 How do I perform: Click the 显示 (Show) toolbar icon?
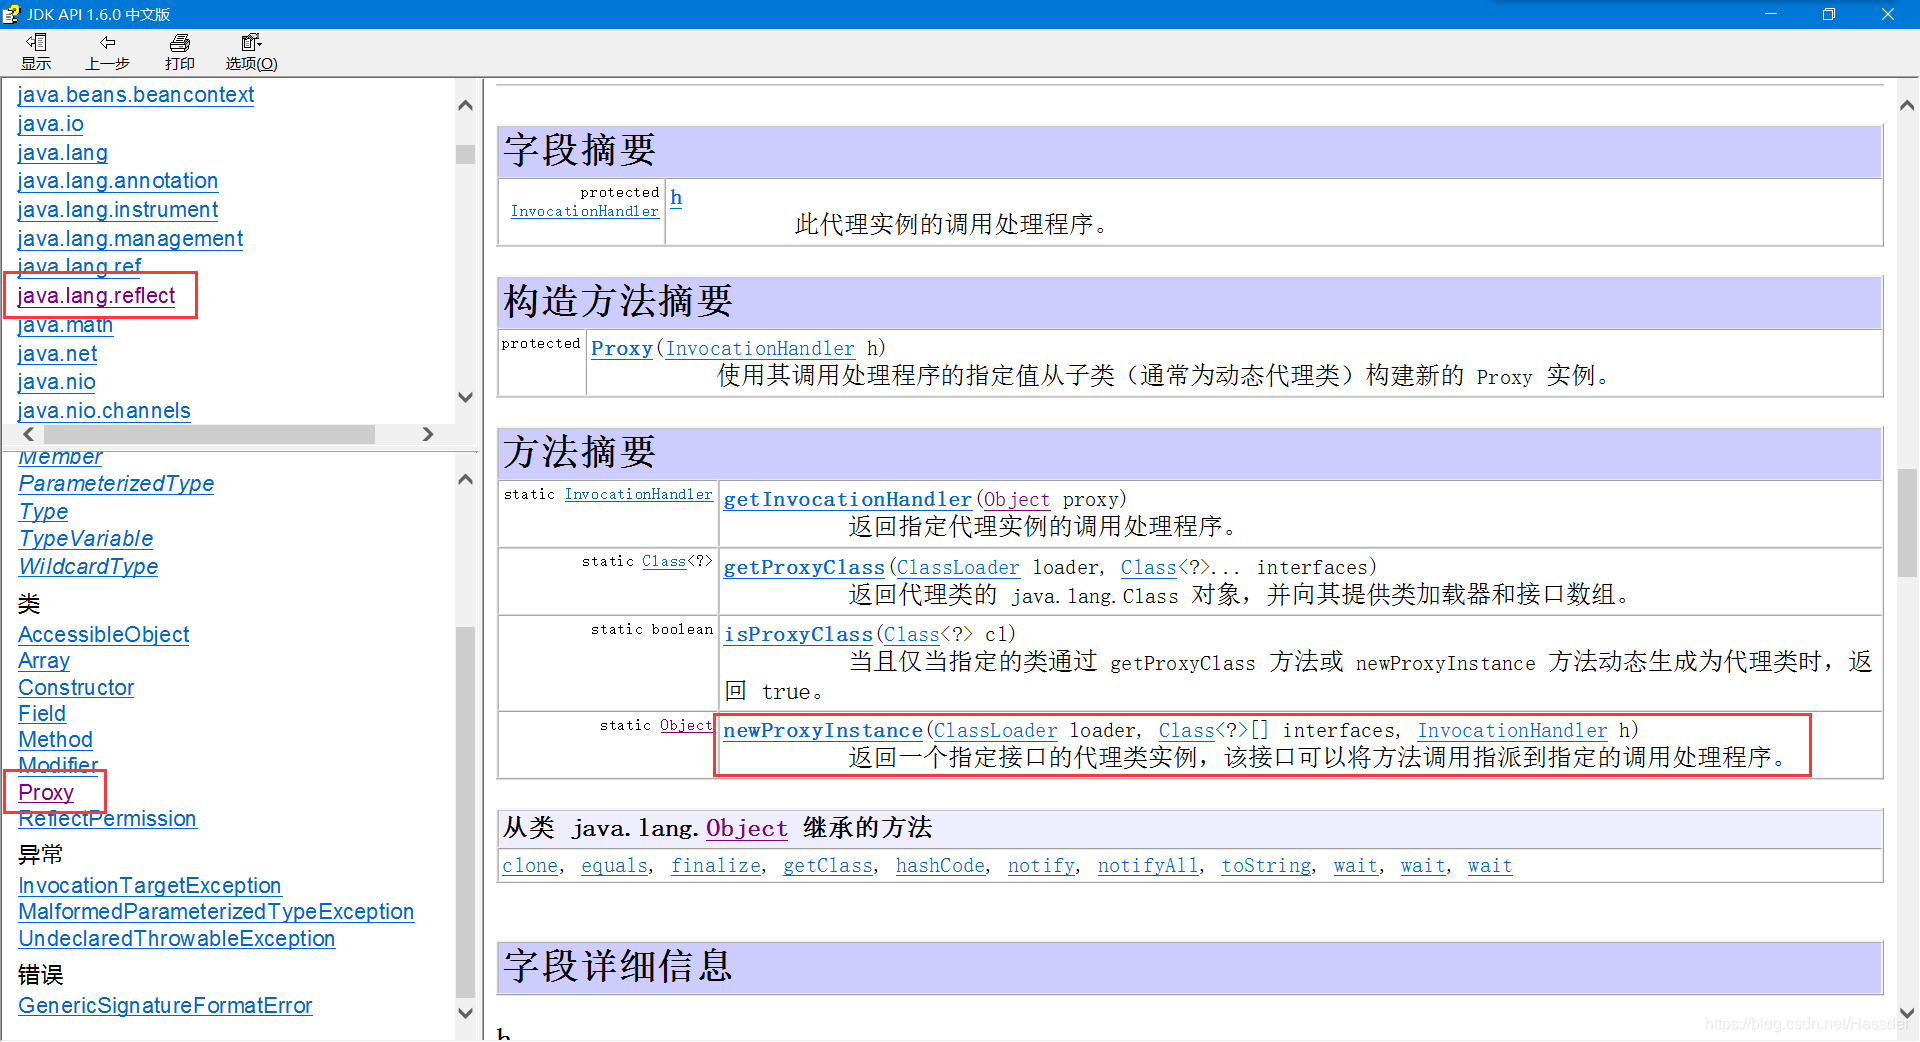[x=36, y=52]
